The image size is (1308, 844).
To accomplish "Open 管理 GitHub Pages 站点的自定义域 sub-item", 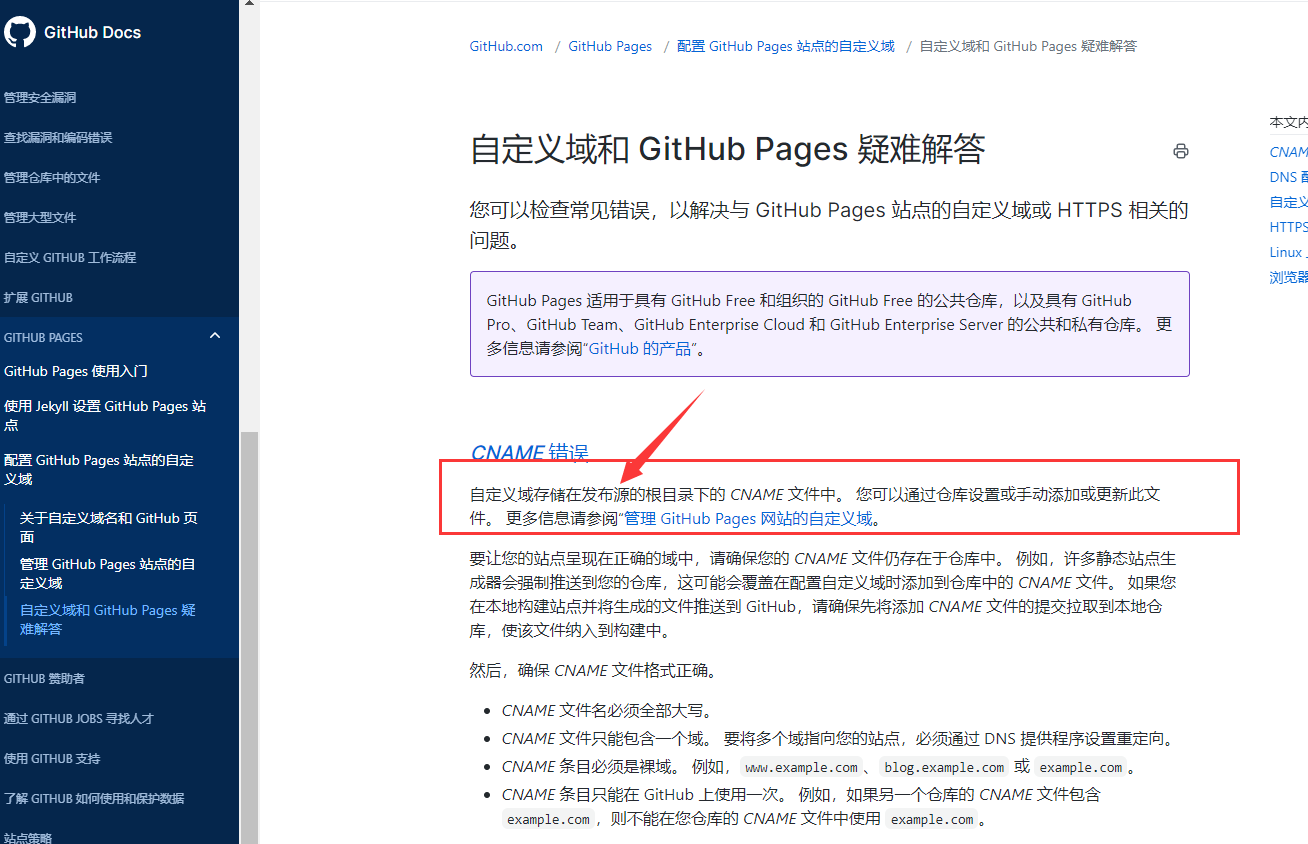I will tap(108, 574).
